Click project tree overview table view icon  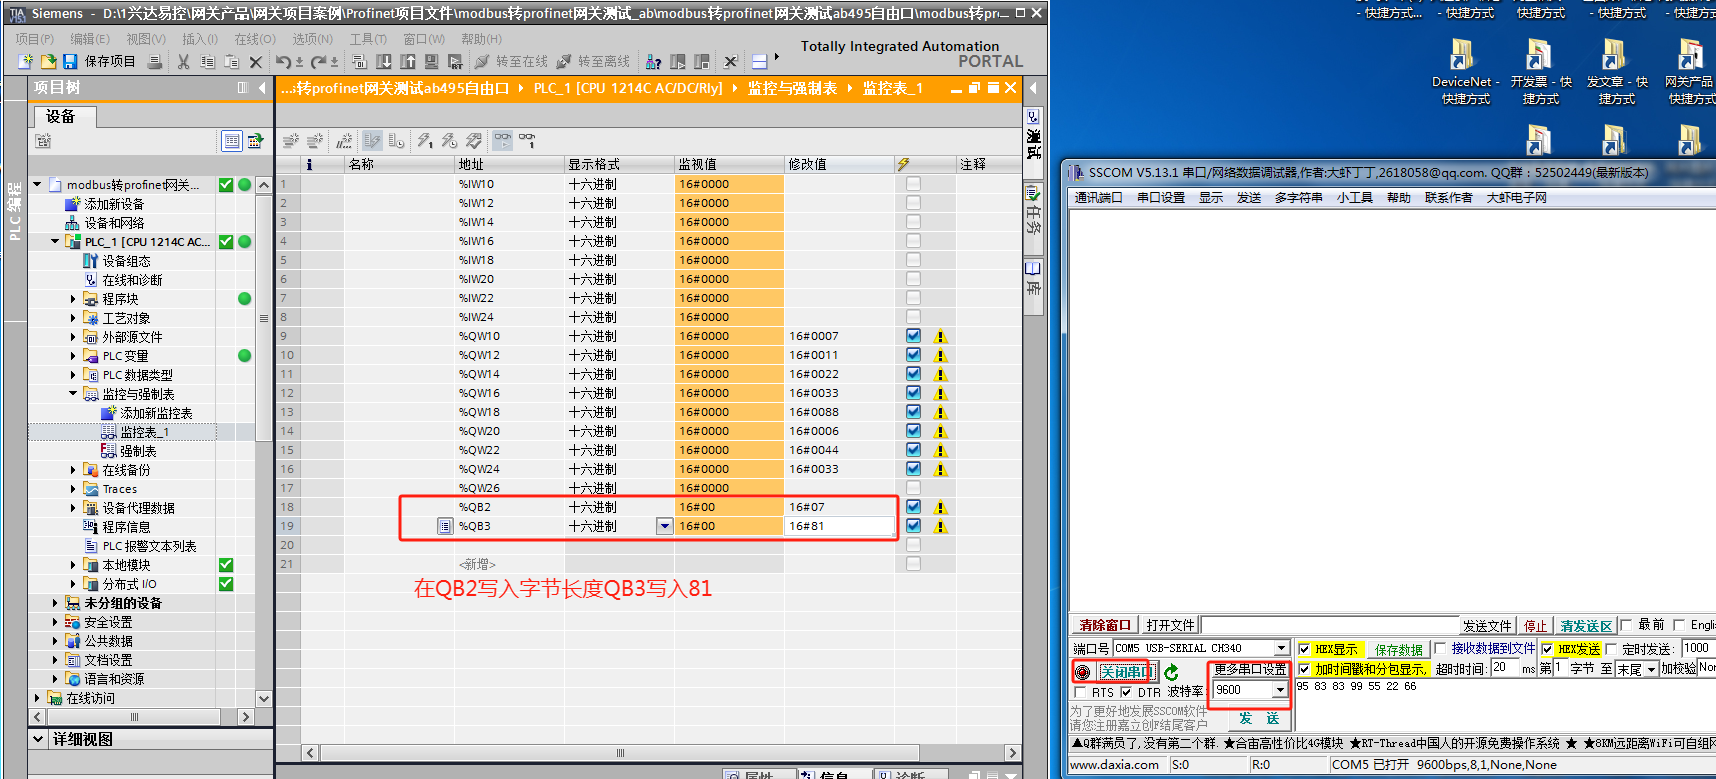tap(232, 141)
